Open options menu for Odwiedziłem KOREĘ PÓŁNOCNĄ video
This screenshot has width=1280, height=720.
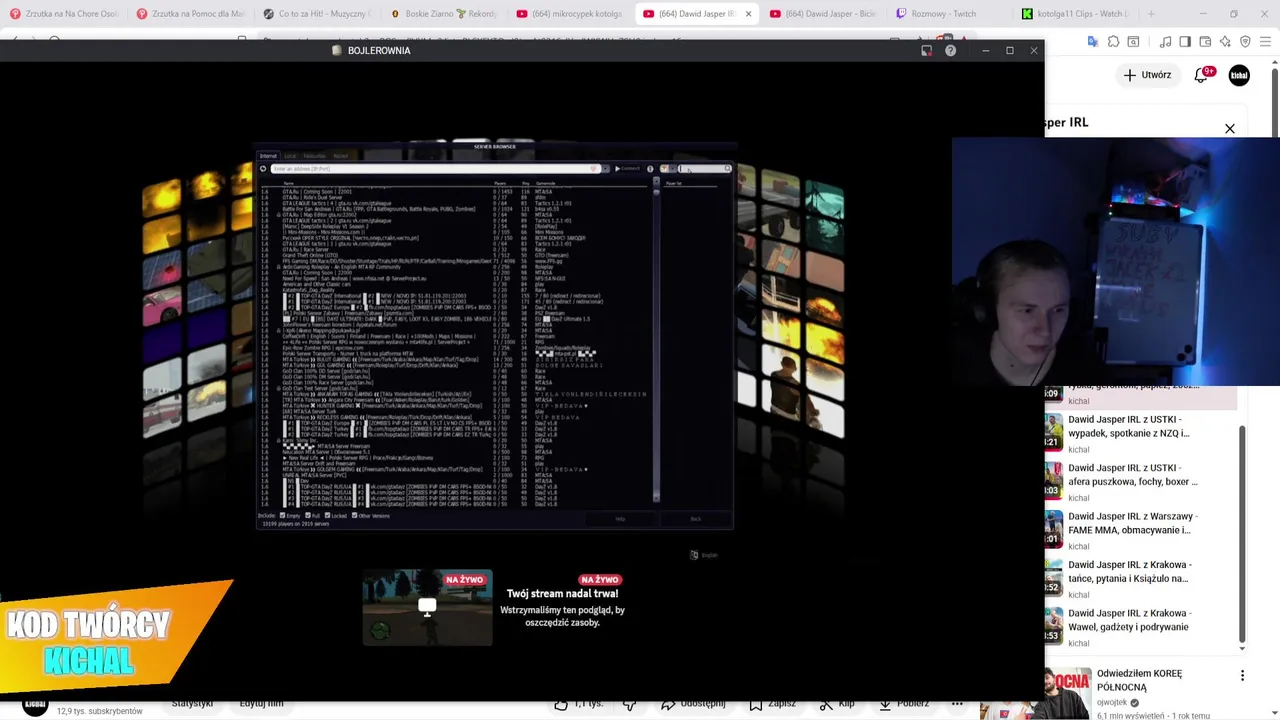1242,676
